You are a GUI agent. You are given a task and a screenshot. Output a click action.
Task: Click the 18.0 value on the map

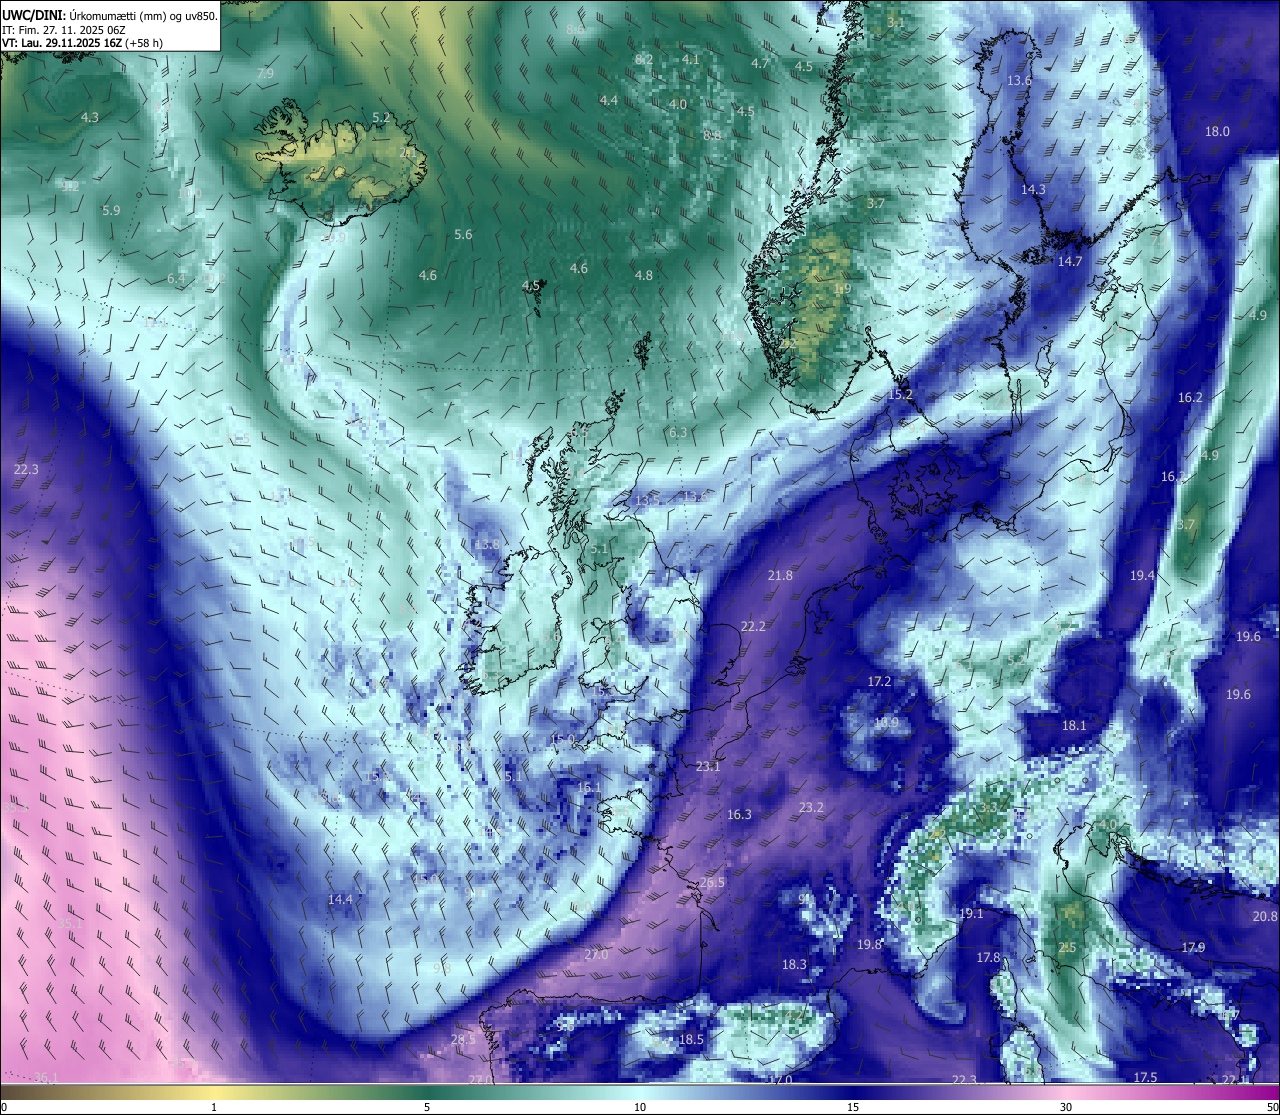pyautogui.click(x=1217, y=132)
